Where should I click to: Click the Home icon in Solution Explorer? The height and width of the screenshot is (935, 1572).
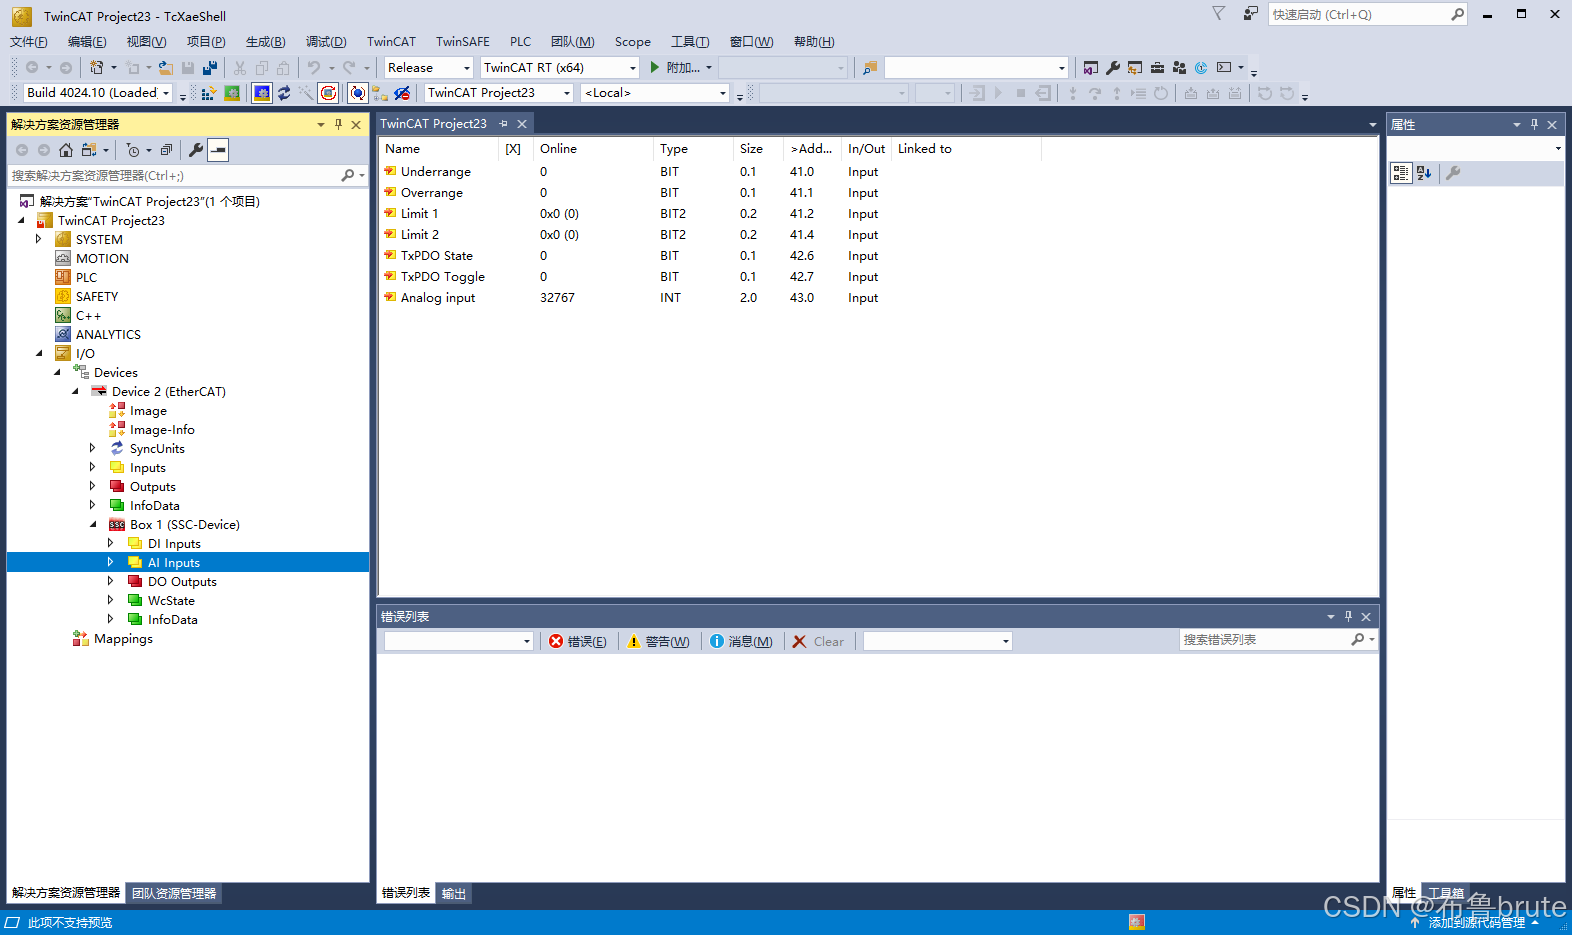66,150
